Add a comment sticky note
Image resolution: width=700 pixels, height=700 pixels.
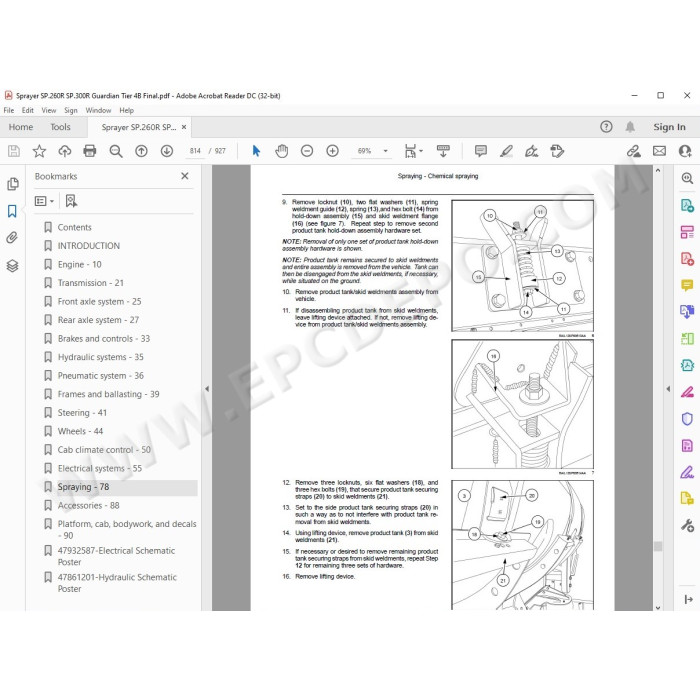[480, 151]
